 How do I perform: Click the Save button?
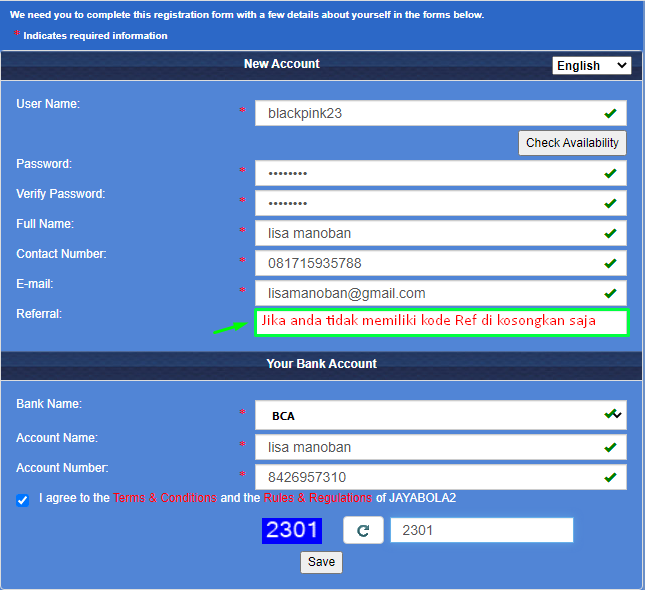[x=321, y=562]
